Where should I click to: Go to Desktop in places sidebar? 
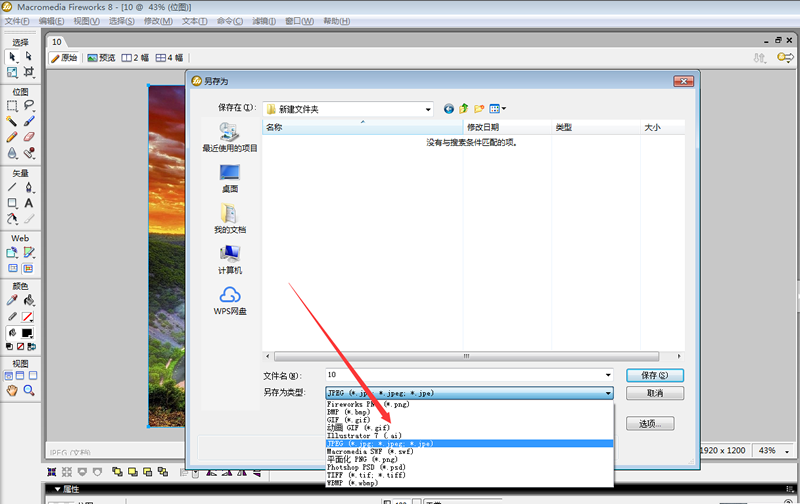point(230,179)
